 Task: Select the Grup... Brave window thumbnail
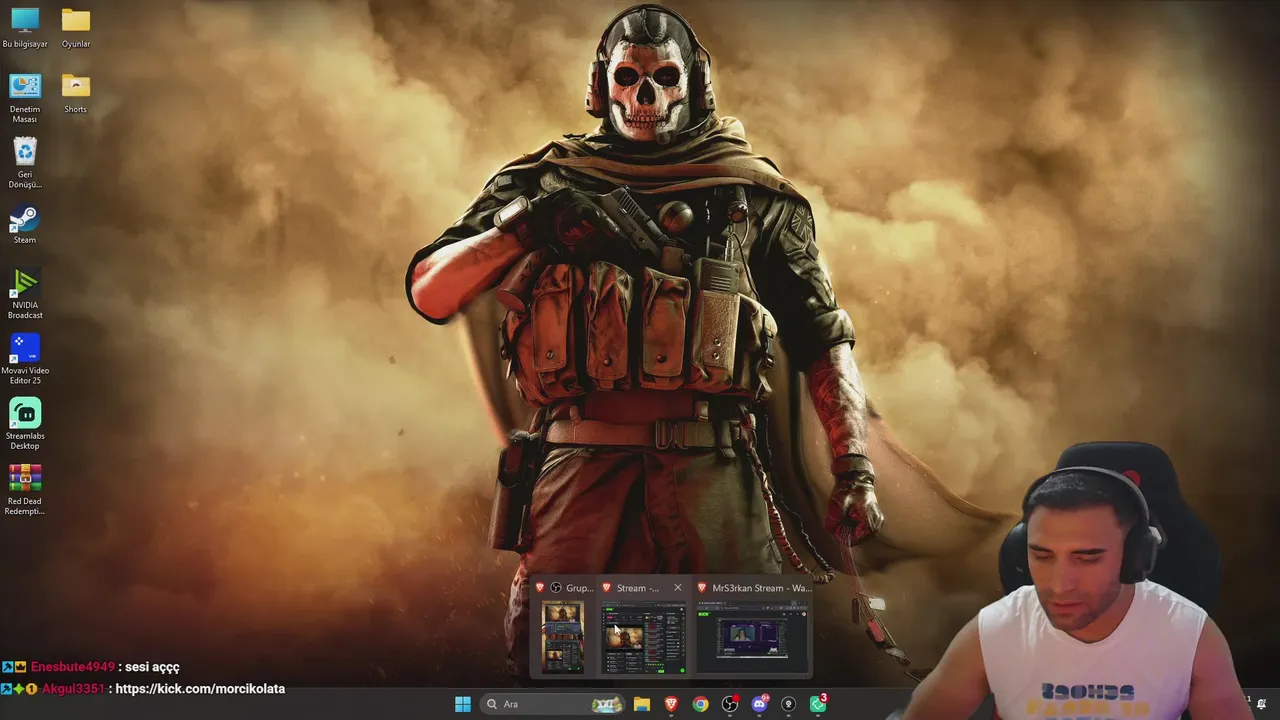tap(563, 637)
